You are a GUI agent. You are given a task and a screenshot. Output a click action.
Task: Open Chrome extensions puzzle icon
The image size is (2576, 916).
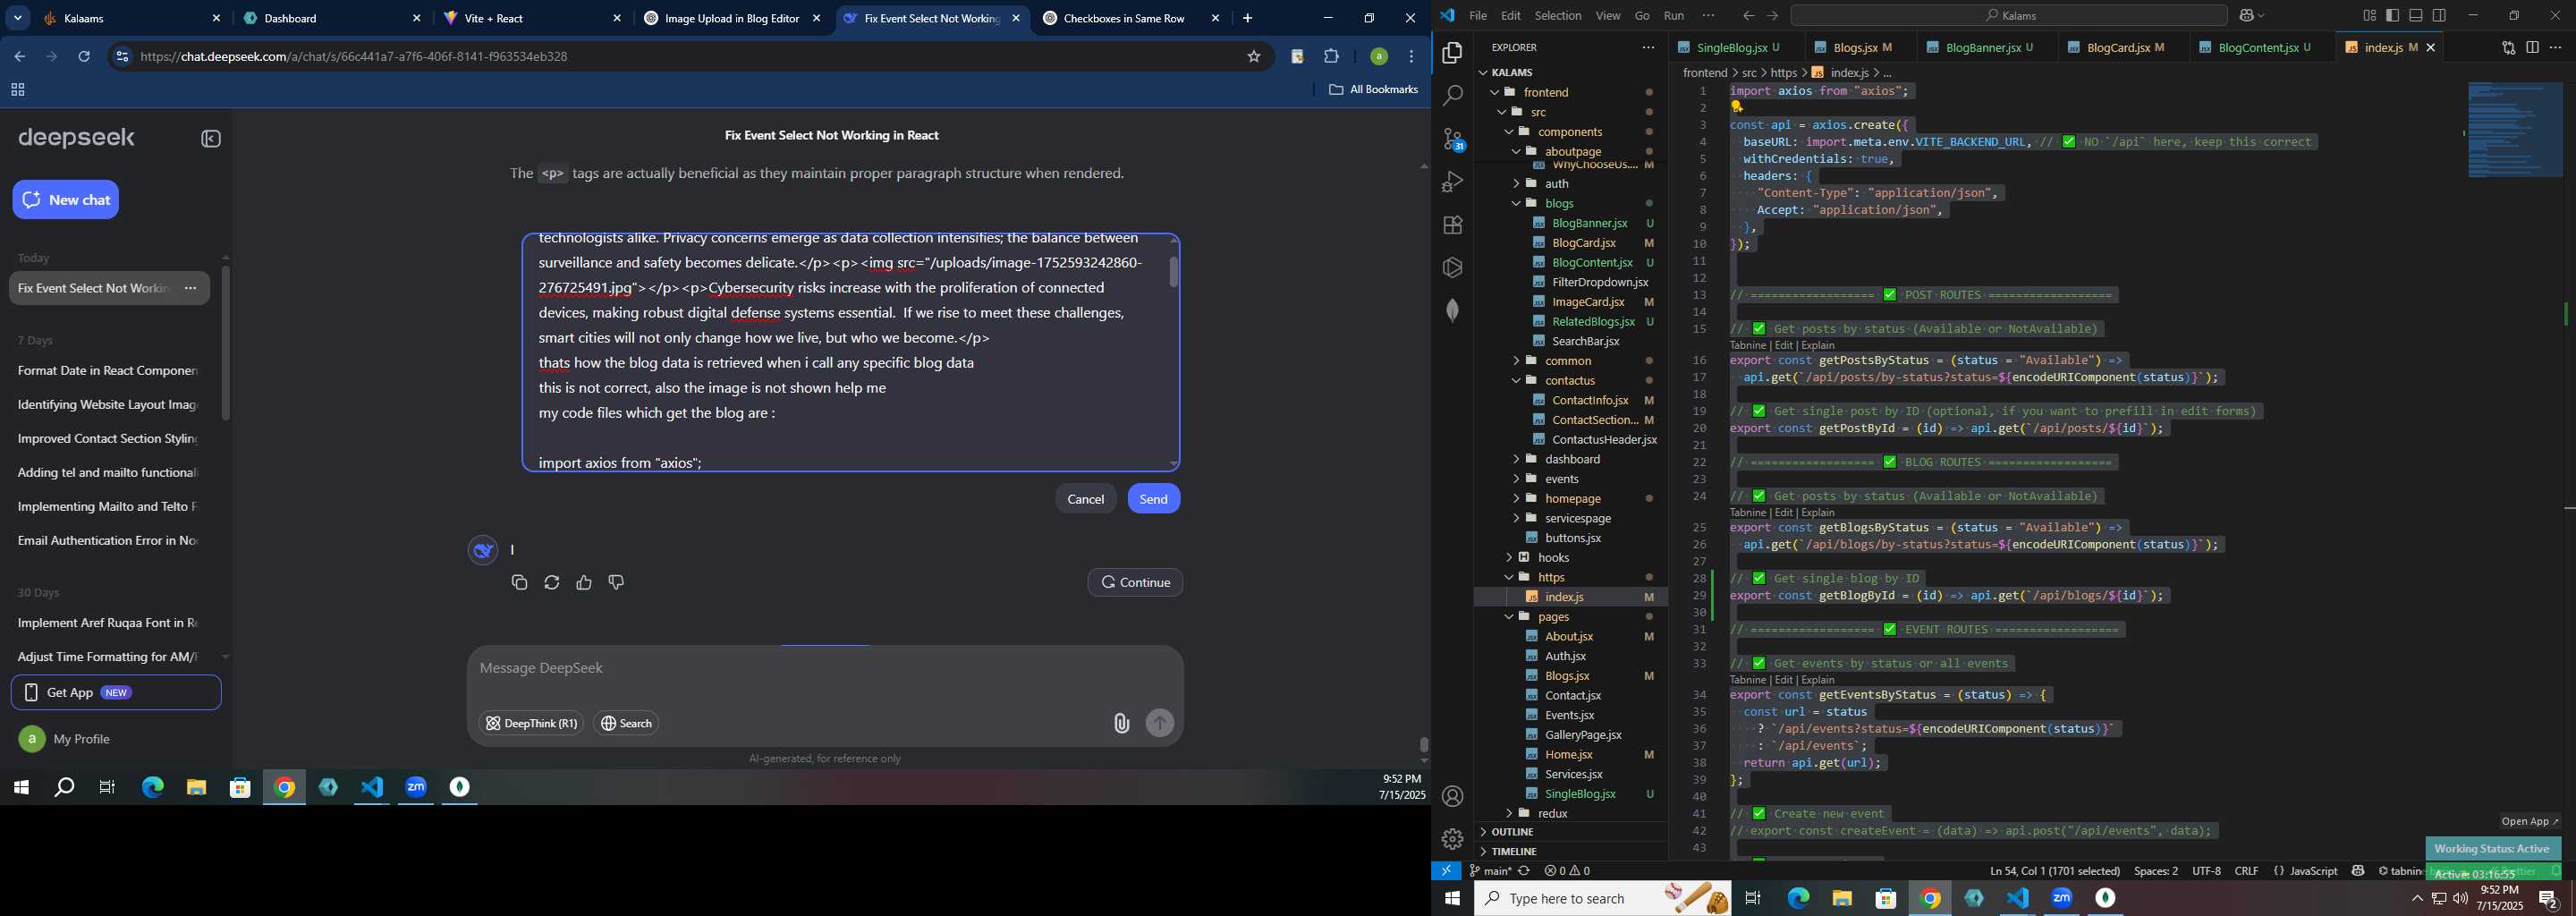click(x=1332, y=57)
